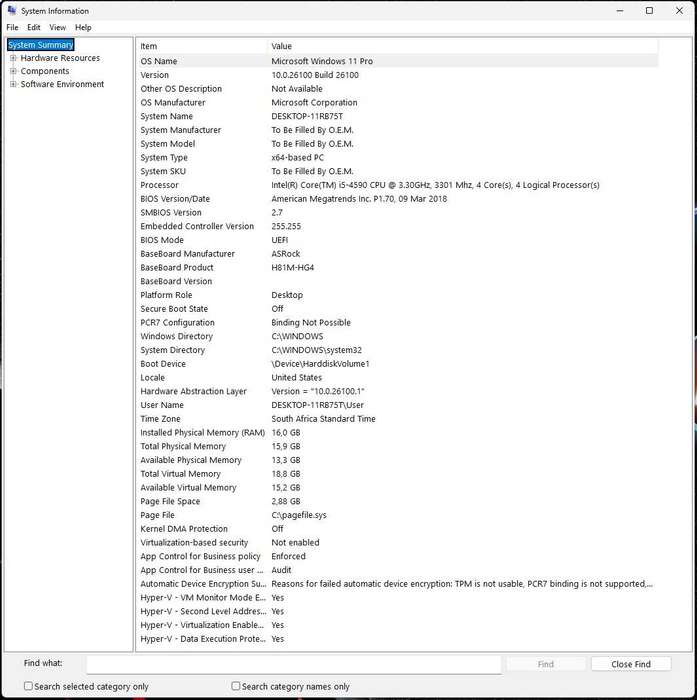Image resolution: width=697 pixels, height=700 pixels.
Task: Click DESKTOP-11RB75T system name value
Action: [x=307, y=116]
